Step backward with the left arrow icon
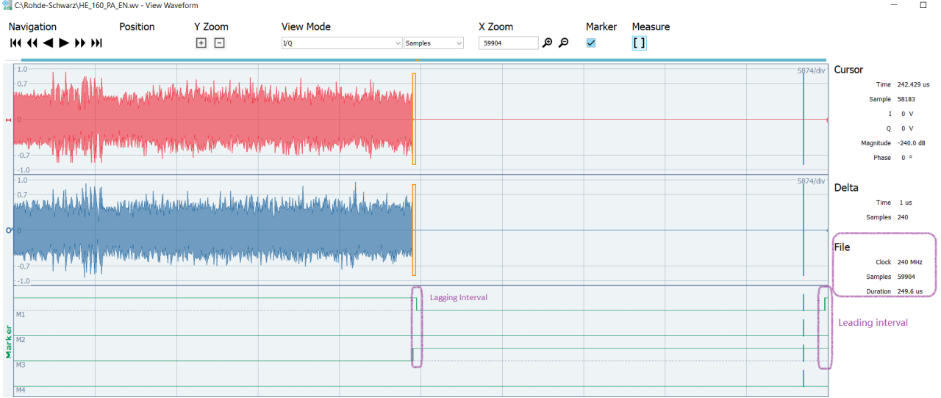This screenshot has width=941, height=398. (x=49, y=43)
